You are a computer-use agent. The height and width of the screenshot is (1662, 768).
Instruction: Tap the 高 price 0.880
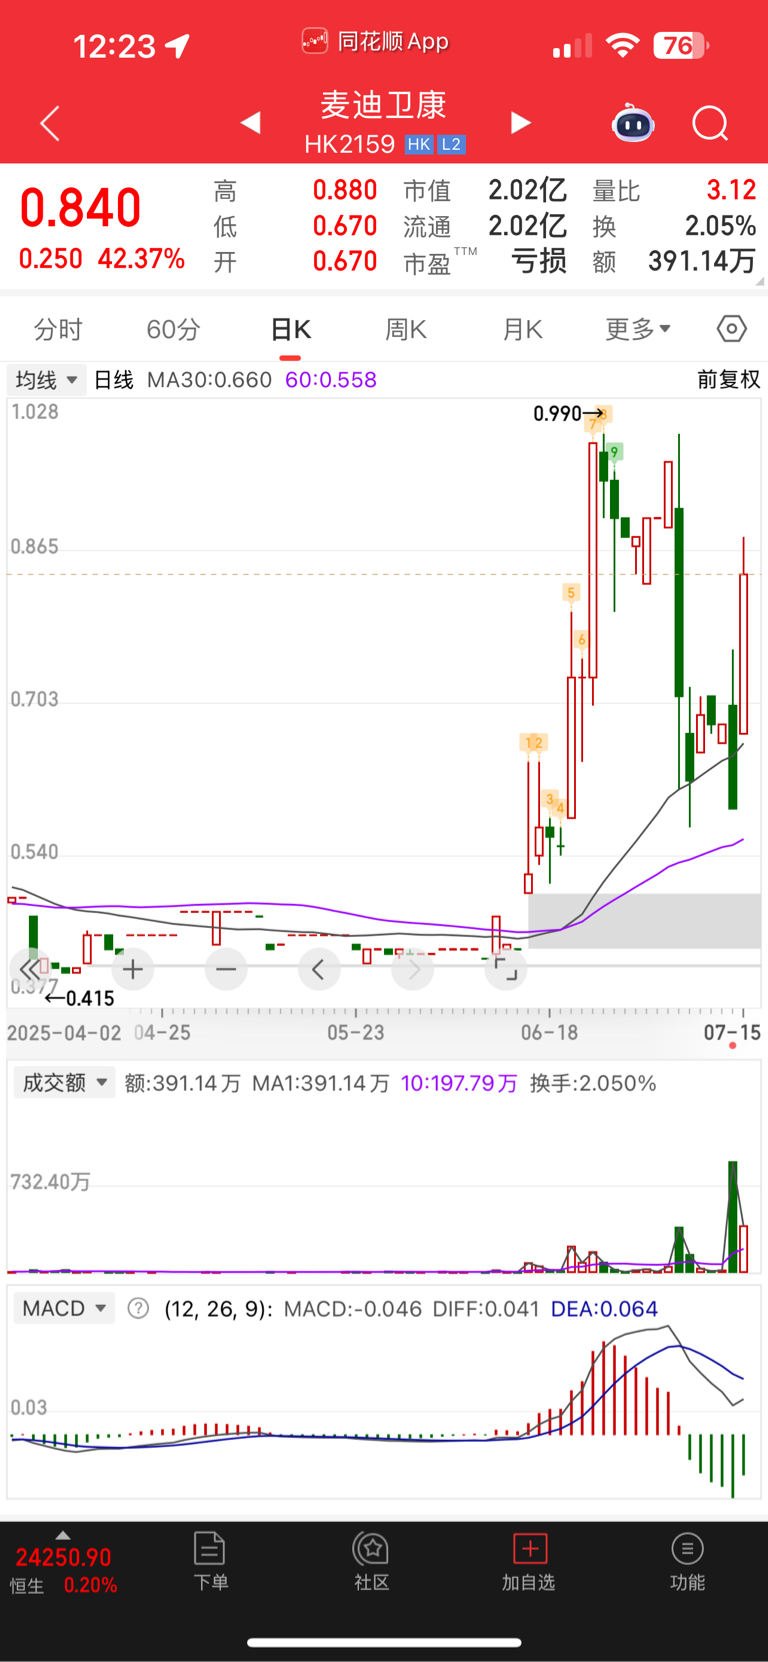tap(345, 190)
